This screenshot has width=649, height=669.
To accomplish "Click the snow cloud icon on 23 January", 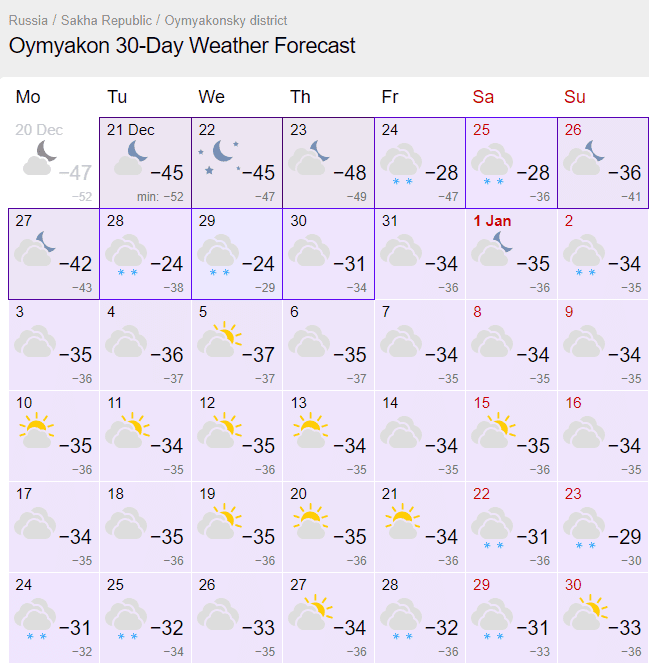I will tap(584, 528).
